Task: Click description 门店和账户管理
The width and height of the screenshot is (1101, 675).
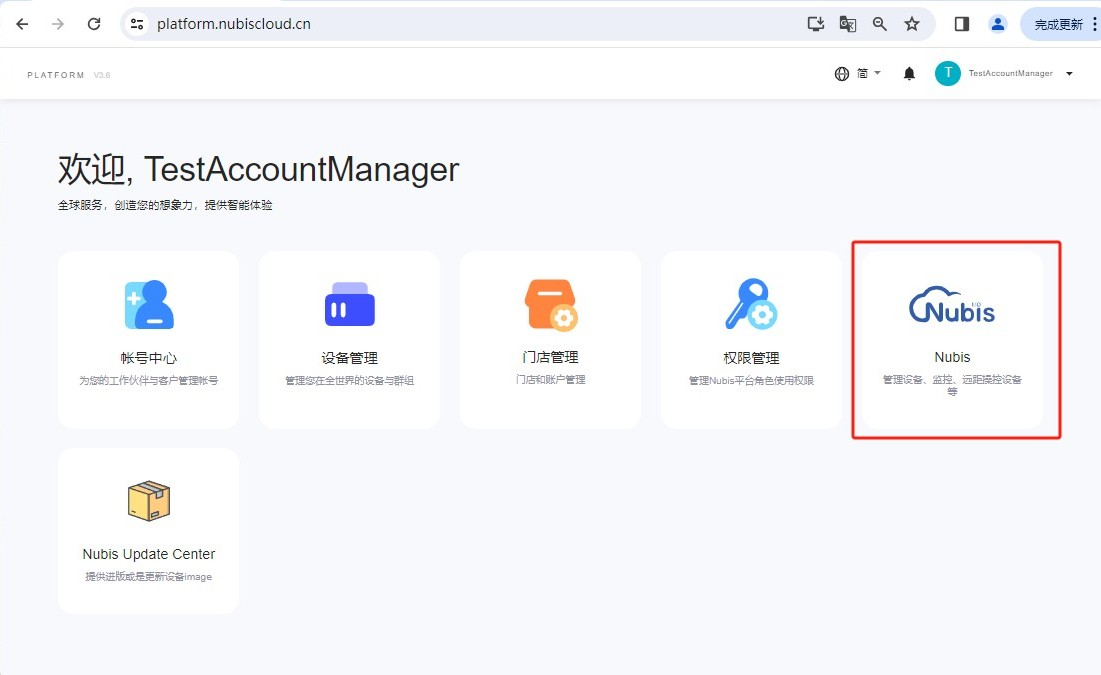Action: click(x=550, y=379)
